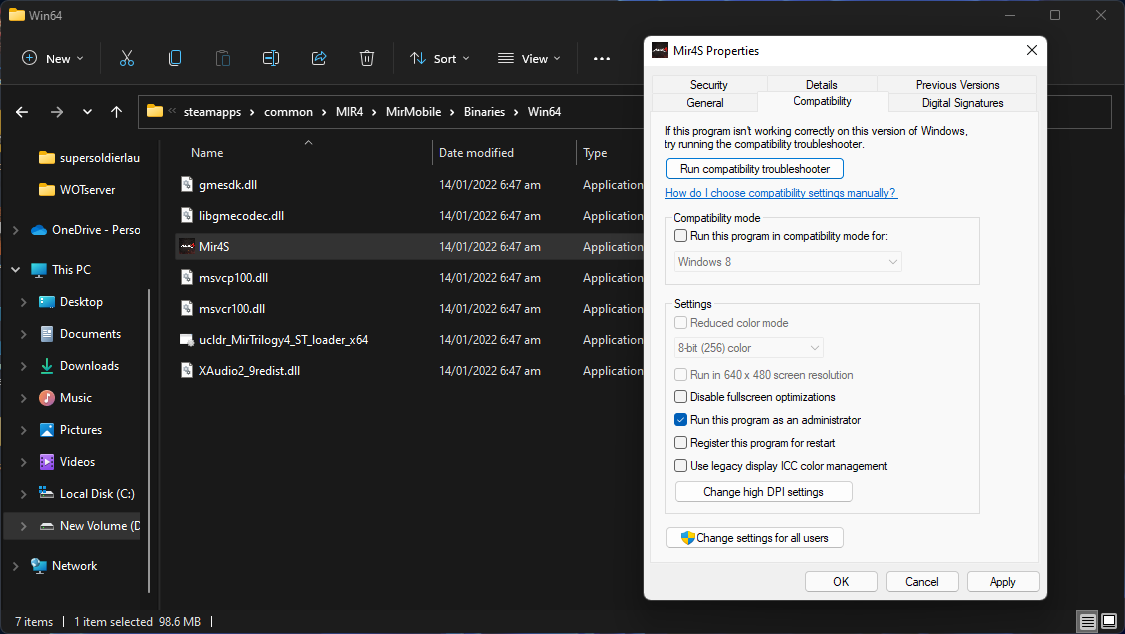Switch to the Previous Versions tab
The width and height of the screenshot is (1125, 634).
(x=957, y=85)
